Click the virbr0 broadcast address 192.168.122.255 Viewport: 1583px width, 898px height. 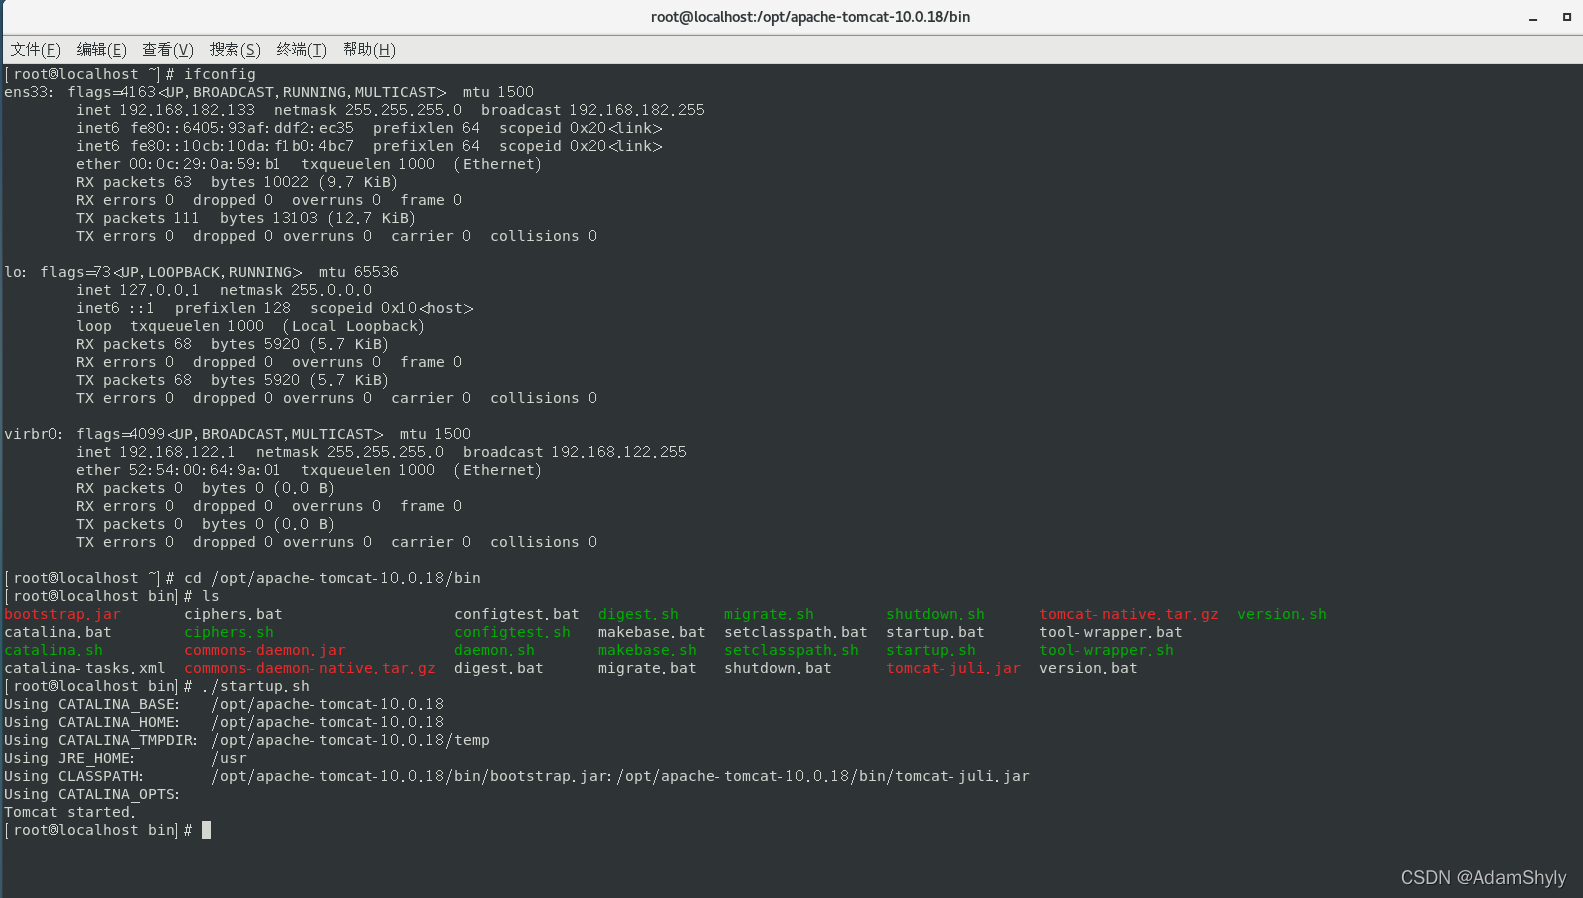619,452
